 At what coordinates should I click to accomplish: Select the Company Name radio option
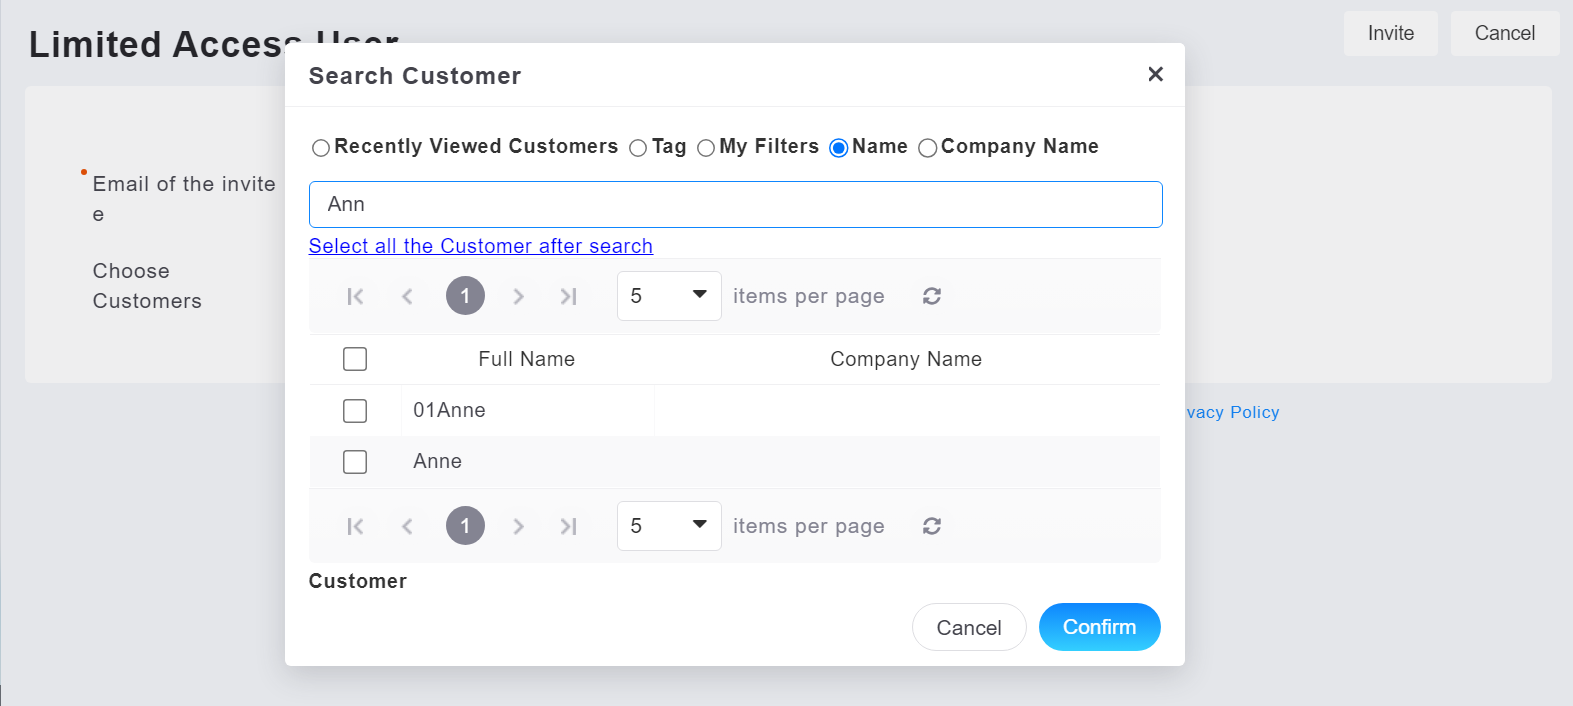[928, 148]
